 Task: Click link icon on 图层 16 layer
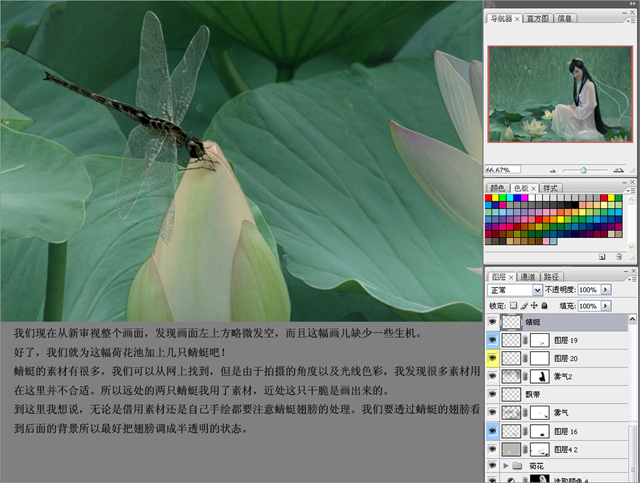pyautogui.click(x=525, y=431)
